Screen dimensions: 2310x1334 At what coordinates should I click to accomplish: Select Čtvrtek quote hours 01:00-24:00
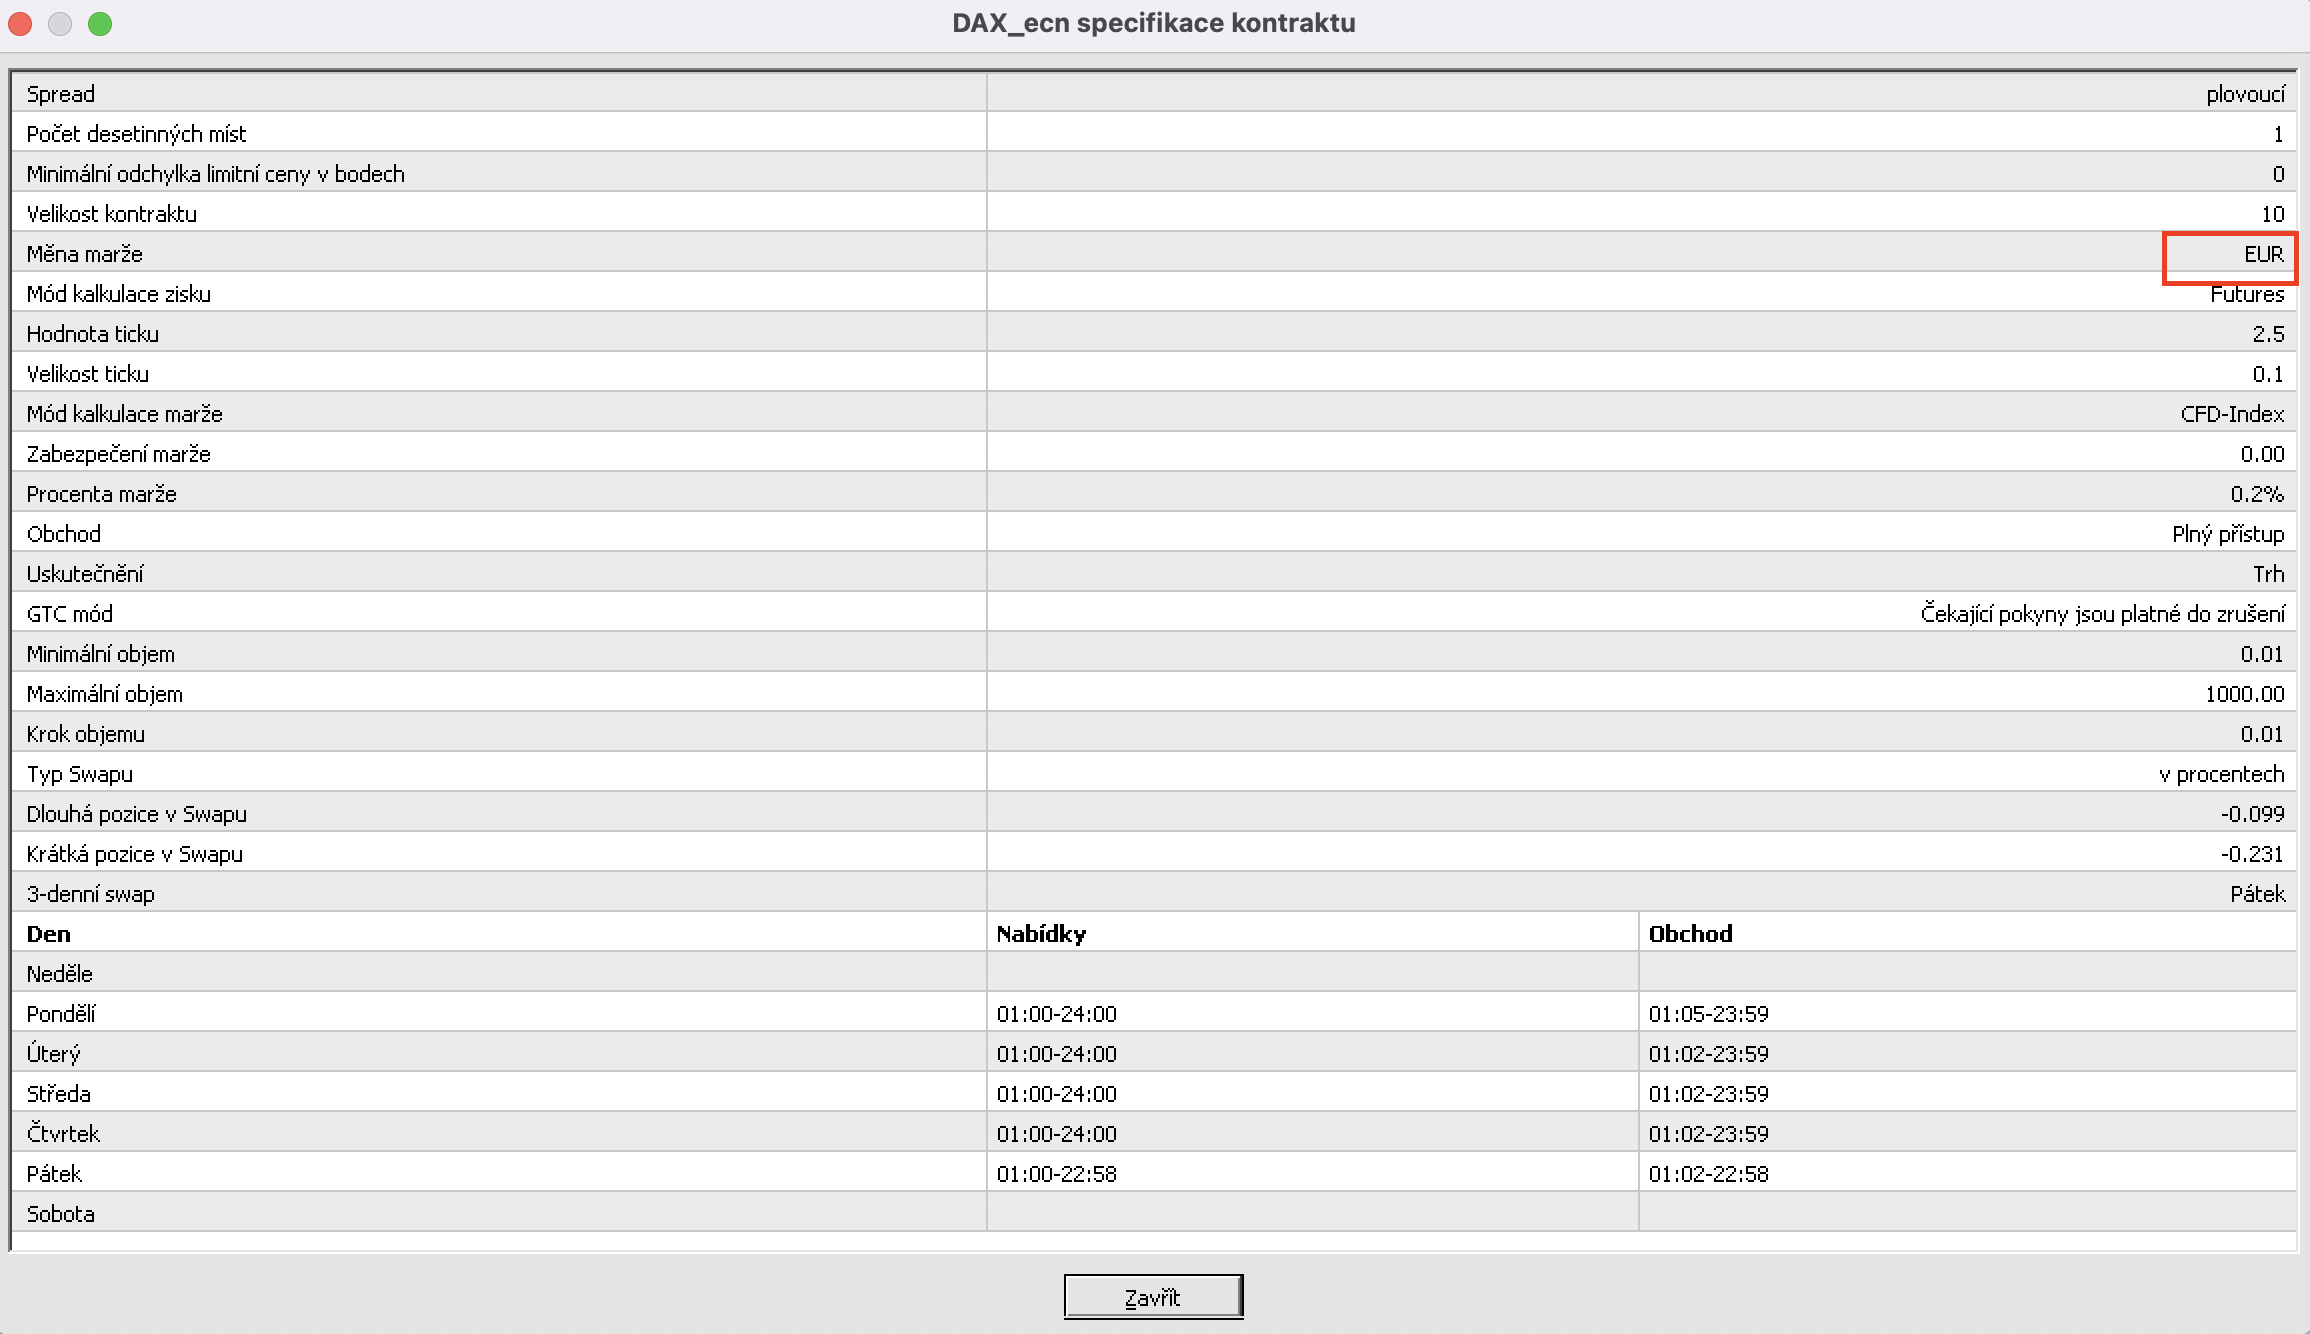pos(1056,1134)
